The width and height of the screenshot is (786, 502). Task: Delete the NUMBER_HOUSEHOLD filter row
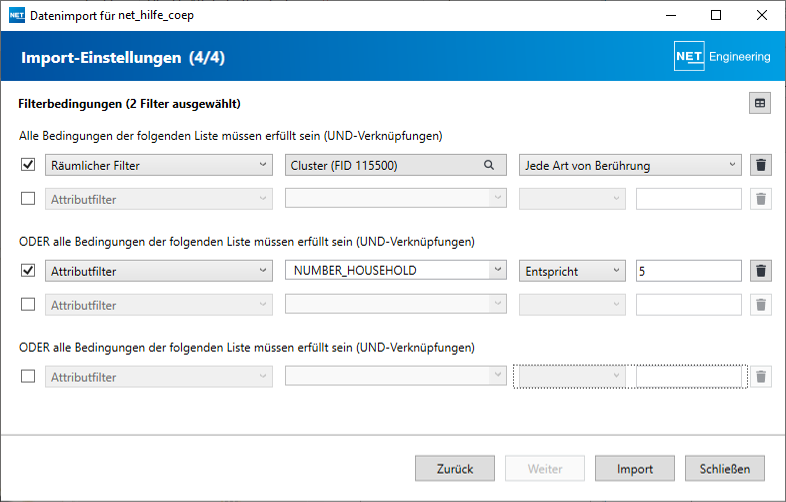(761, 271)
